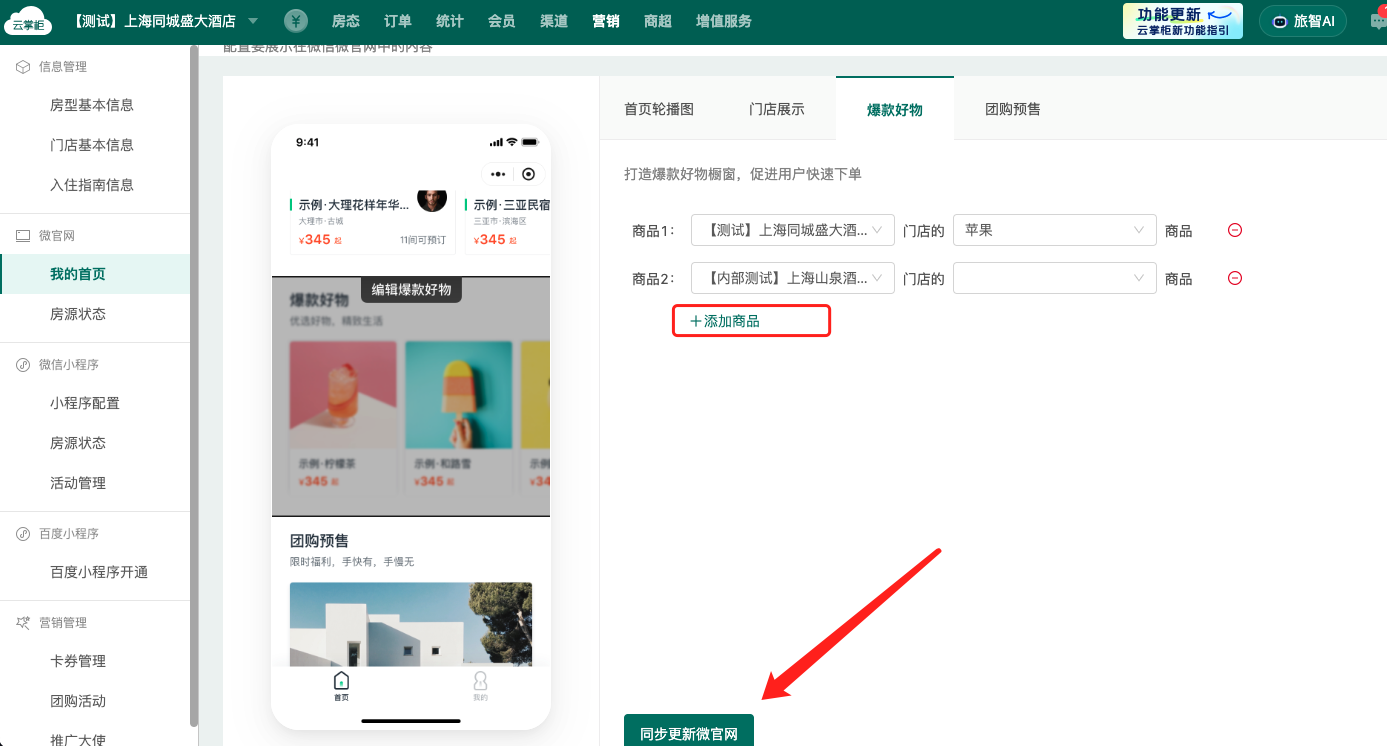Viewport: 1387px width, 746px height.
Task: Switch to 团购预售 tab
Action: click(1013, 109)
